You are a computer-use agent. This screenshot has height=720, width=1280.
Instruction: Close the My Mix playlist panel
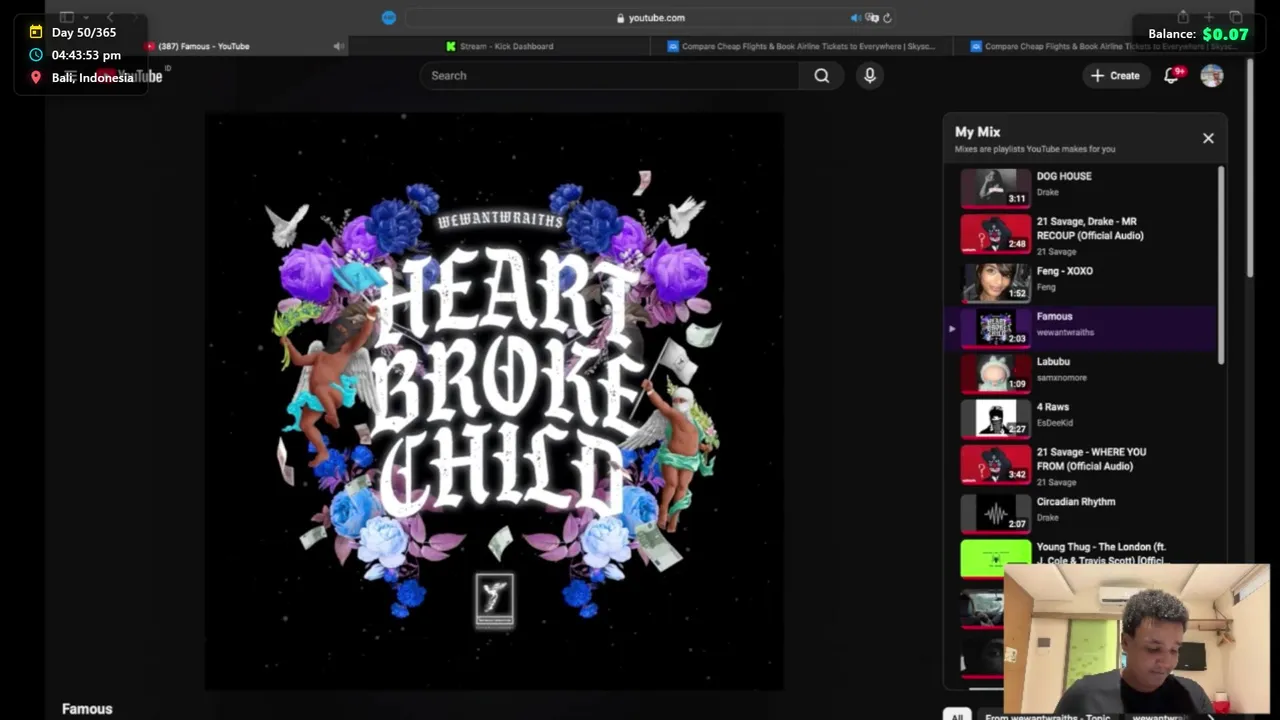coord(1208,138)
